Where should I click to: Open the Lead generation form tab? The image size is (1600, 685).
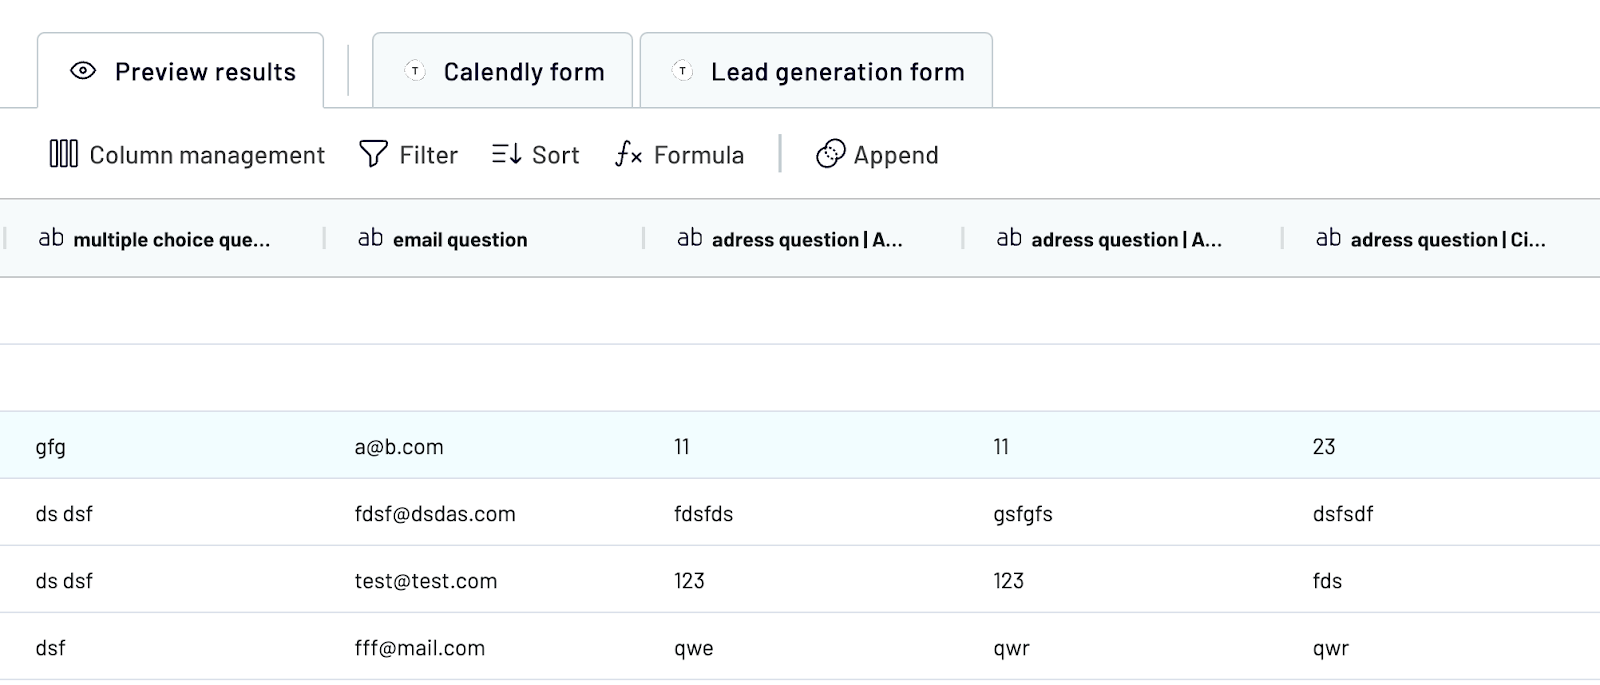click(816, 70)
